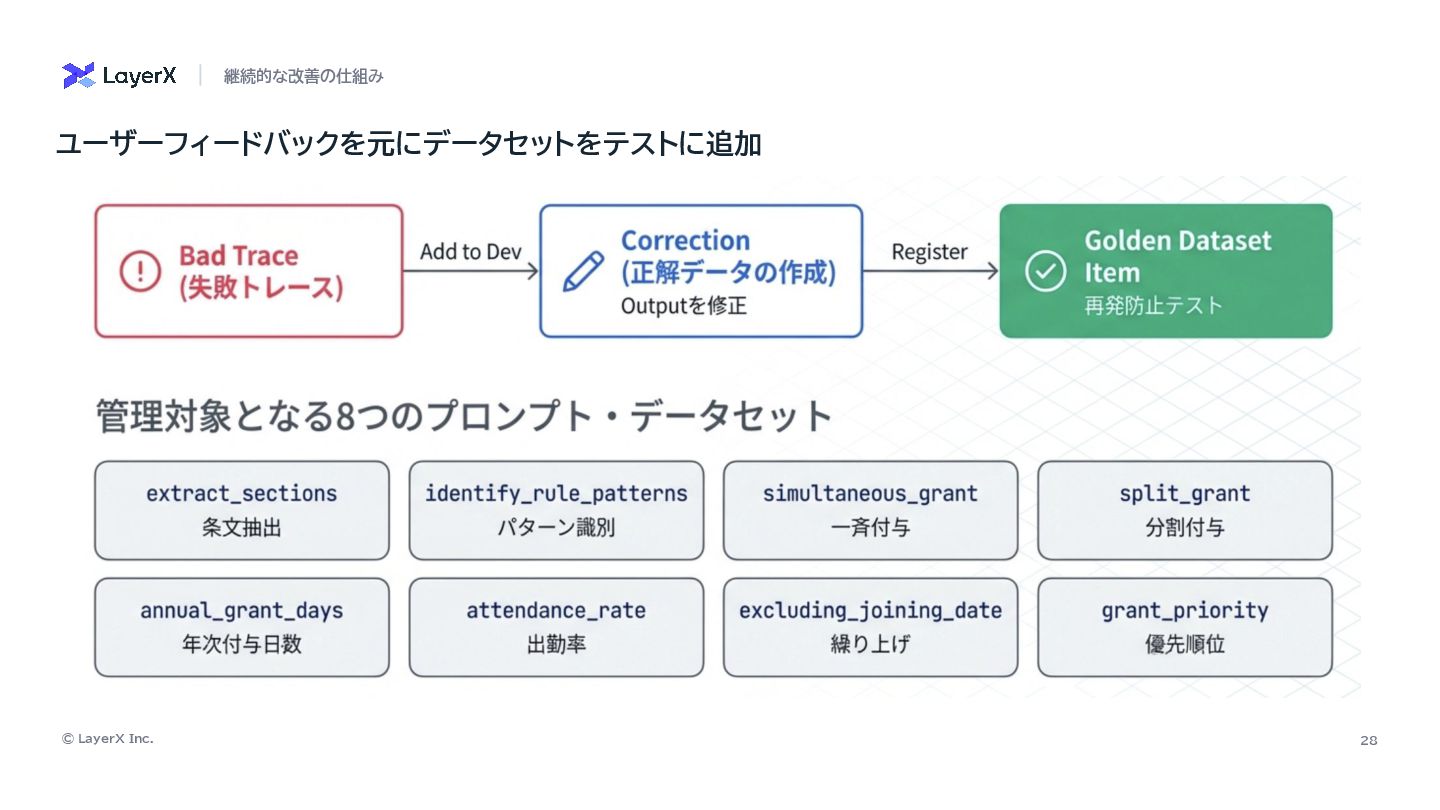The height and width of the screenshot is (810, 1440).
Task: Click the blue pencil edit icon
Action: tap(583, 271)
